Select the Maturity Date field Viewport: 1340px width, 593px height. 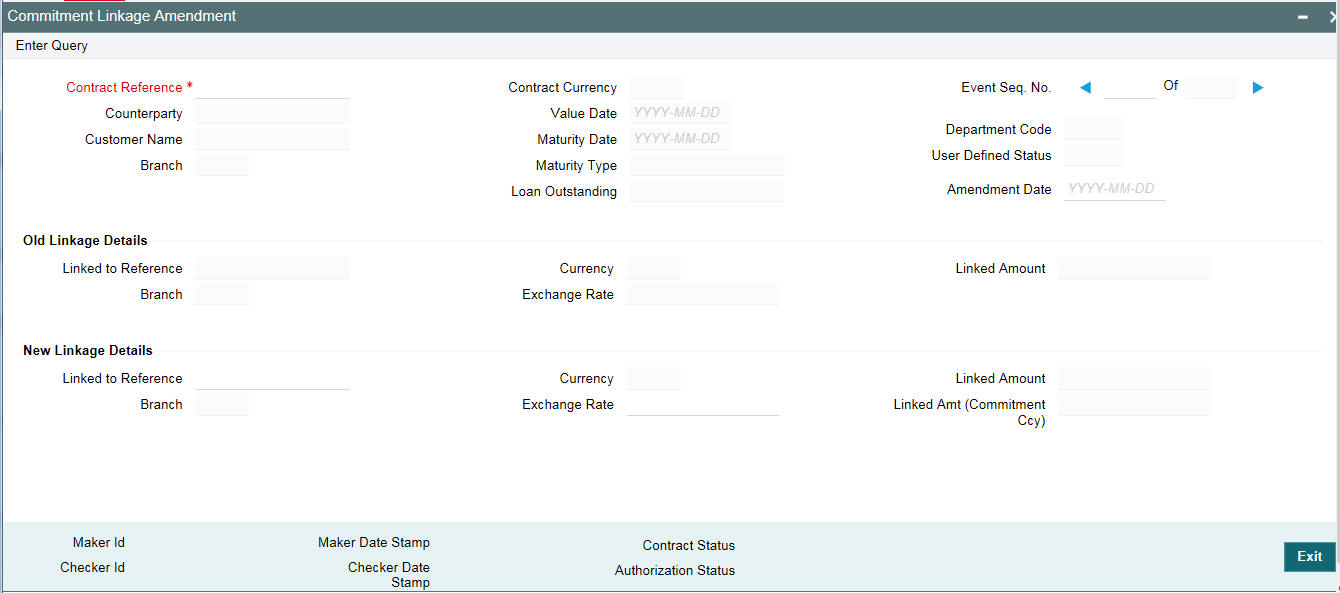[x=681, y=140]
